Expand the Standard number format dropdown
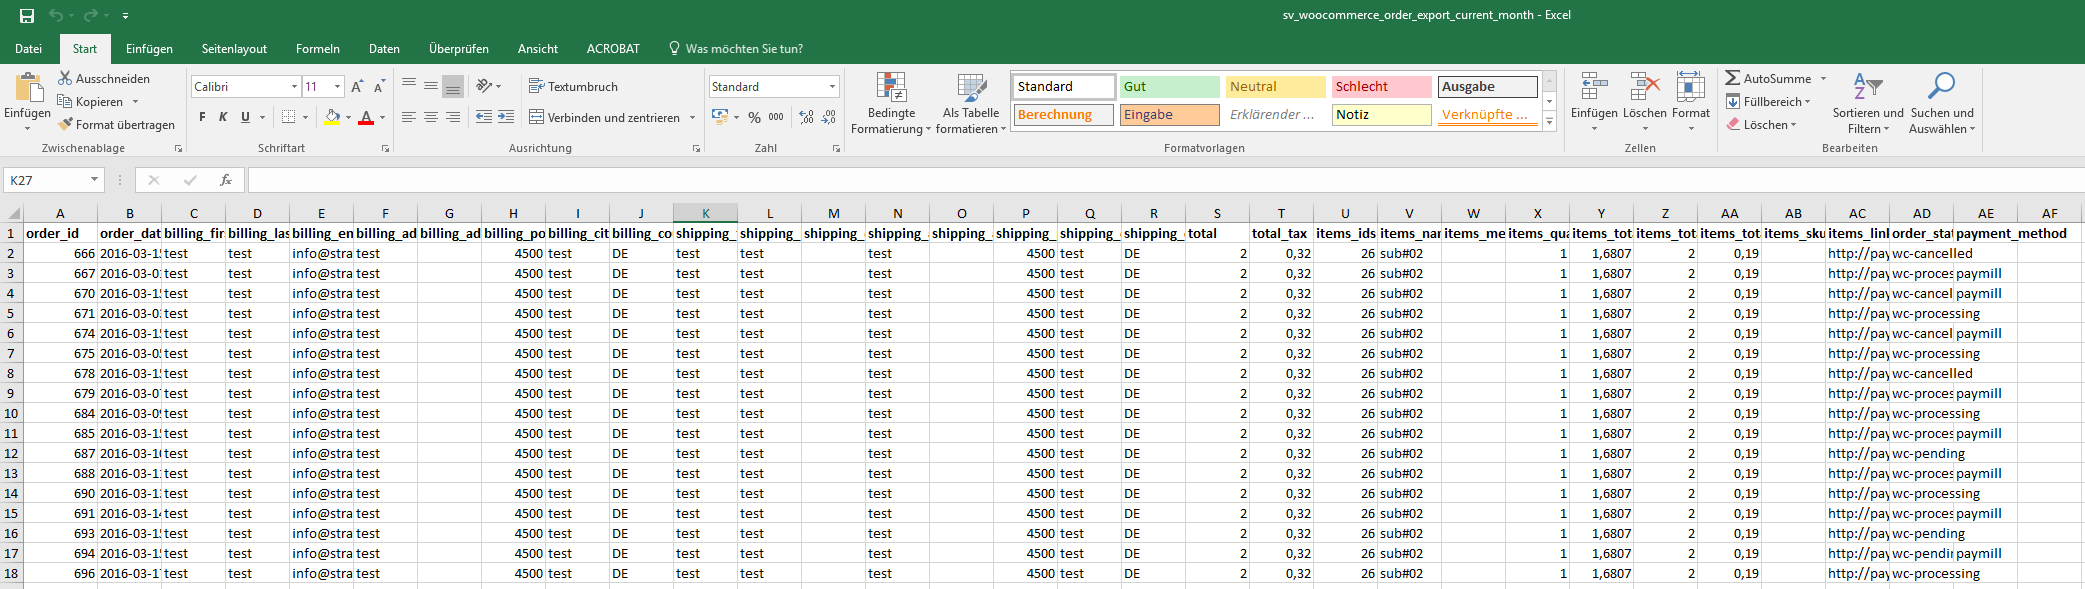Screen dimensions: 2085x589 click(831, 87)
